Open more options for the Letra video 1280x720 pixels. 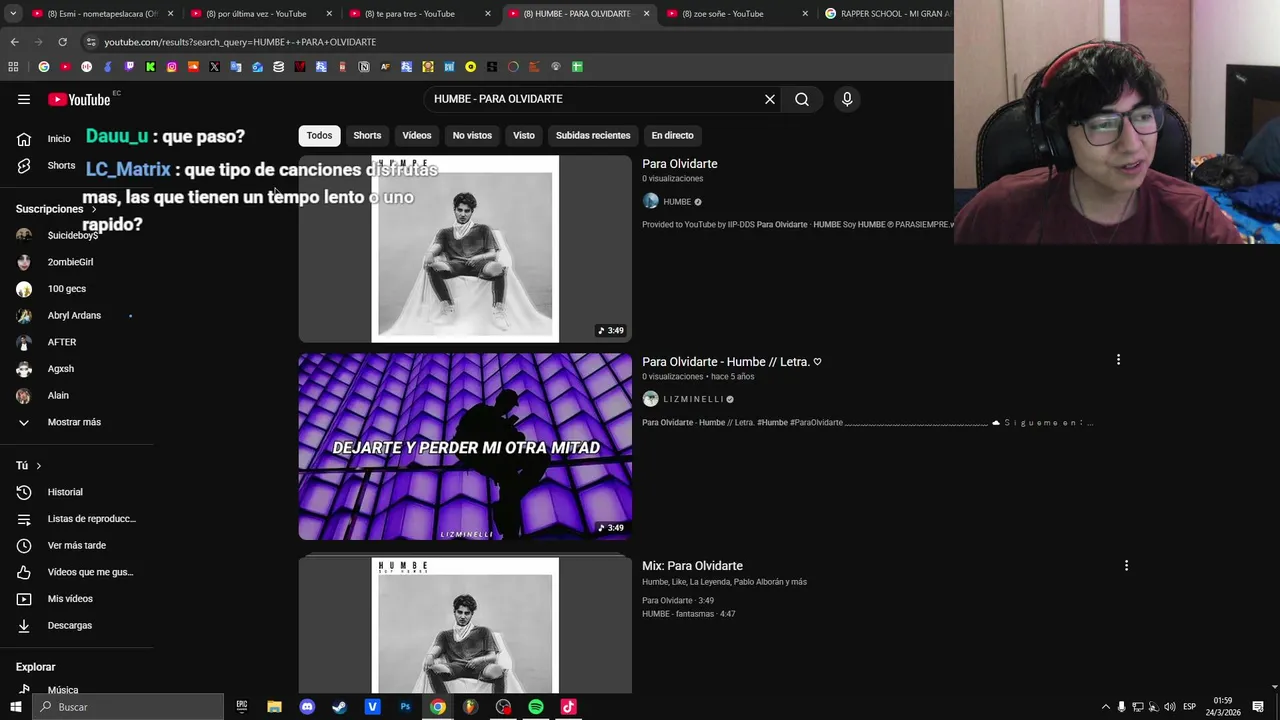(x=1118, y=360)
